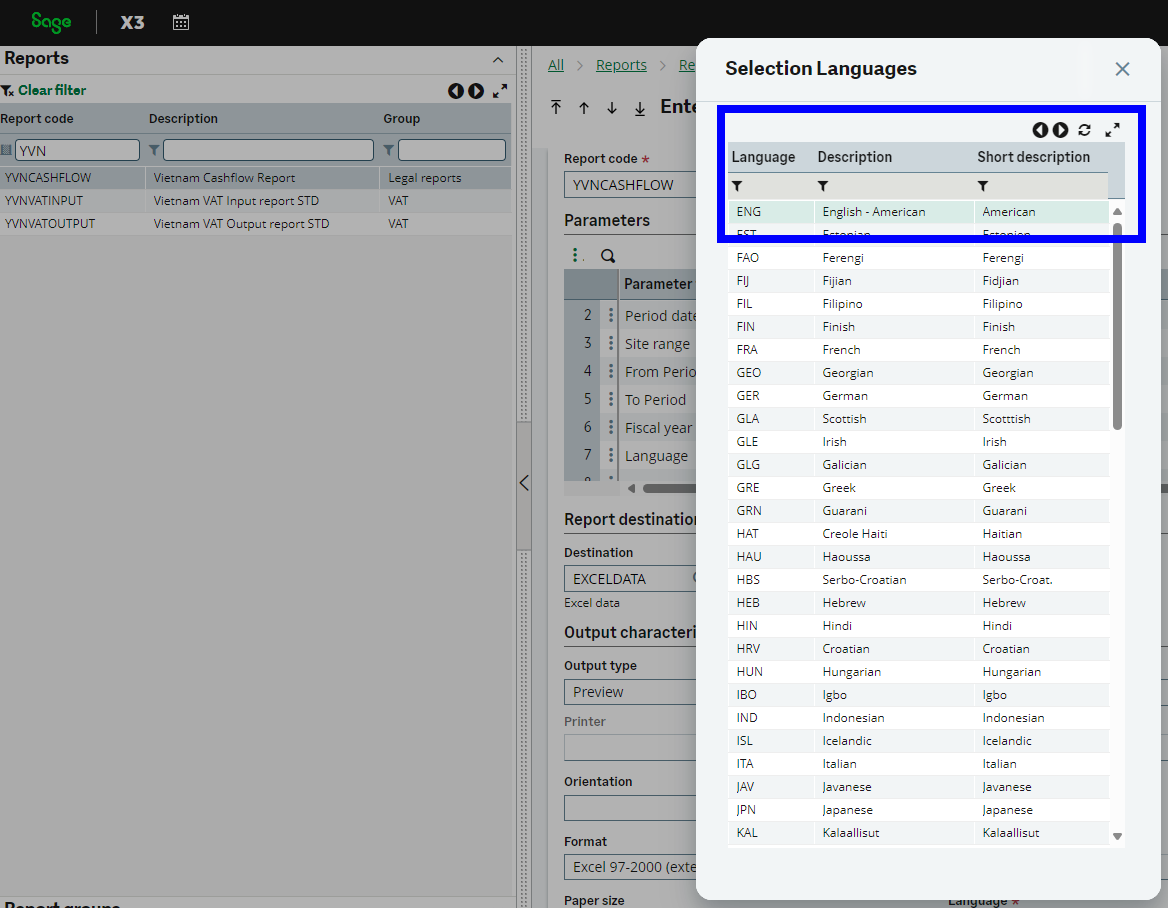Screen dimensions: 1168x908
Task: Select the YVNVATINPUT report row
Action: (44, 201)
